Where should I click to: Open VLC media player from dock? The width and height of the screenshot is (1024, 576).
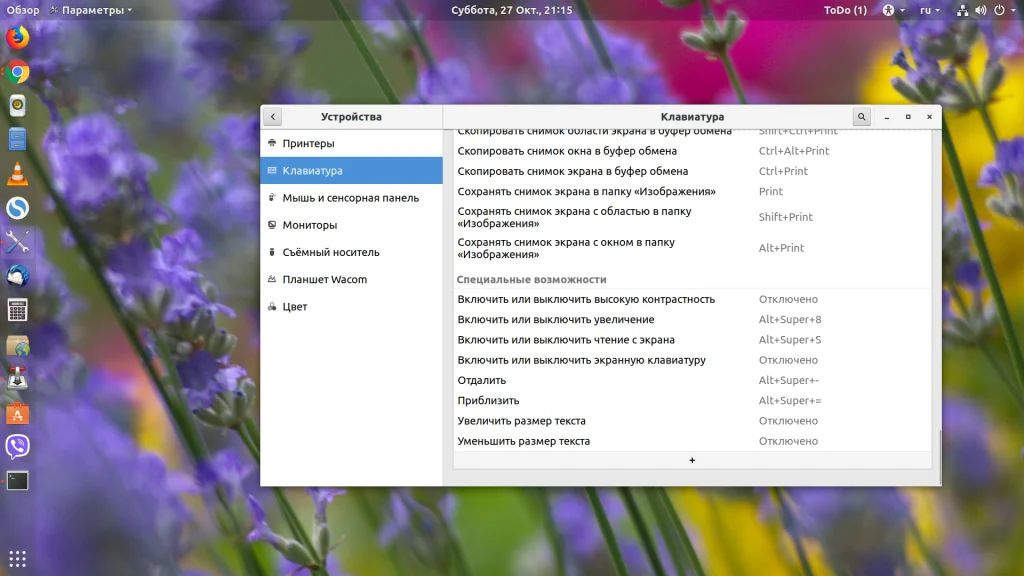18,174
